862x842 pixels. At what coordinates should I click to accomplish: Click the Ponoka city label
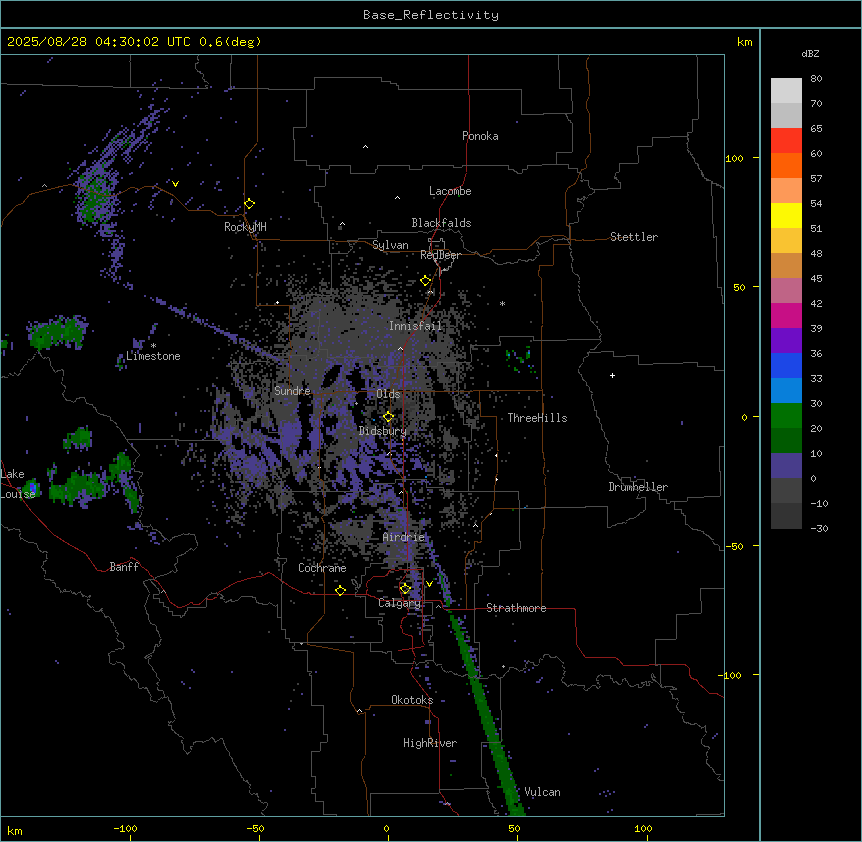(480, 136)
